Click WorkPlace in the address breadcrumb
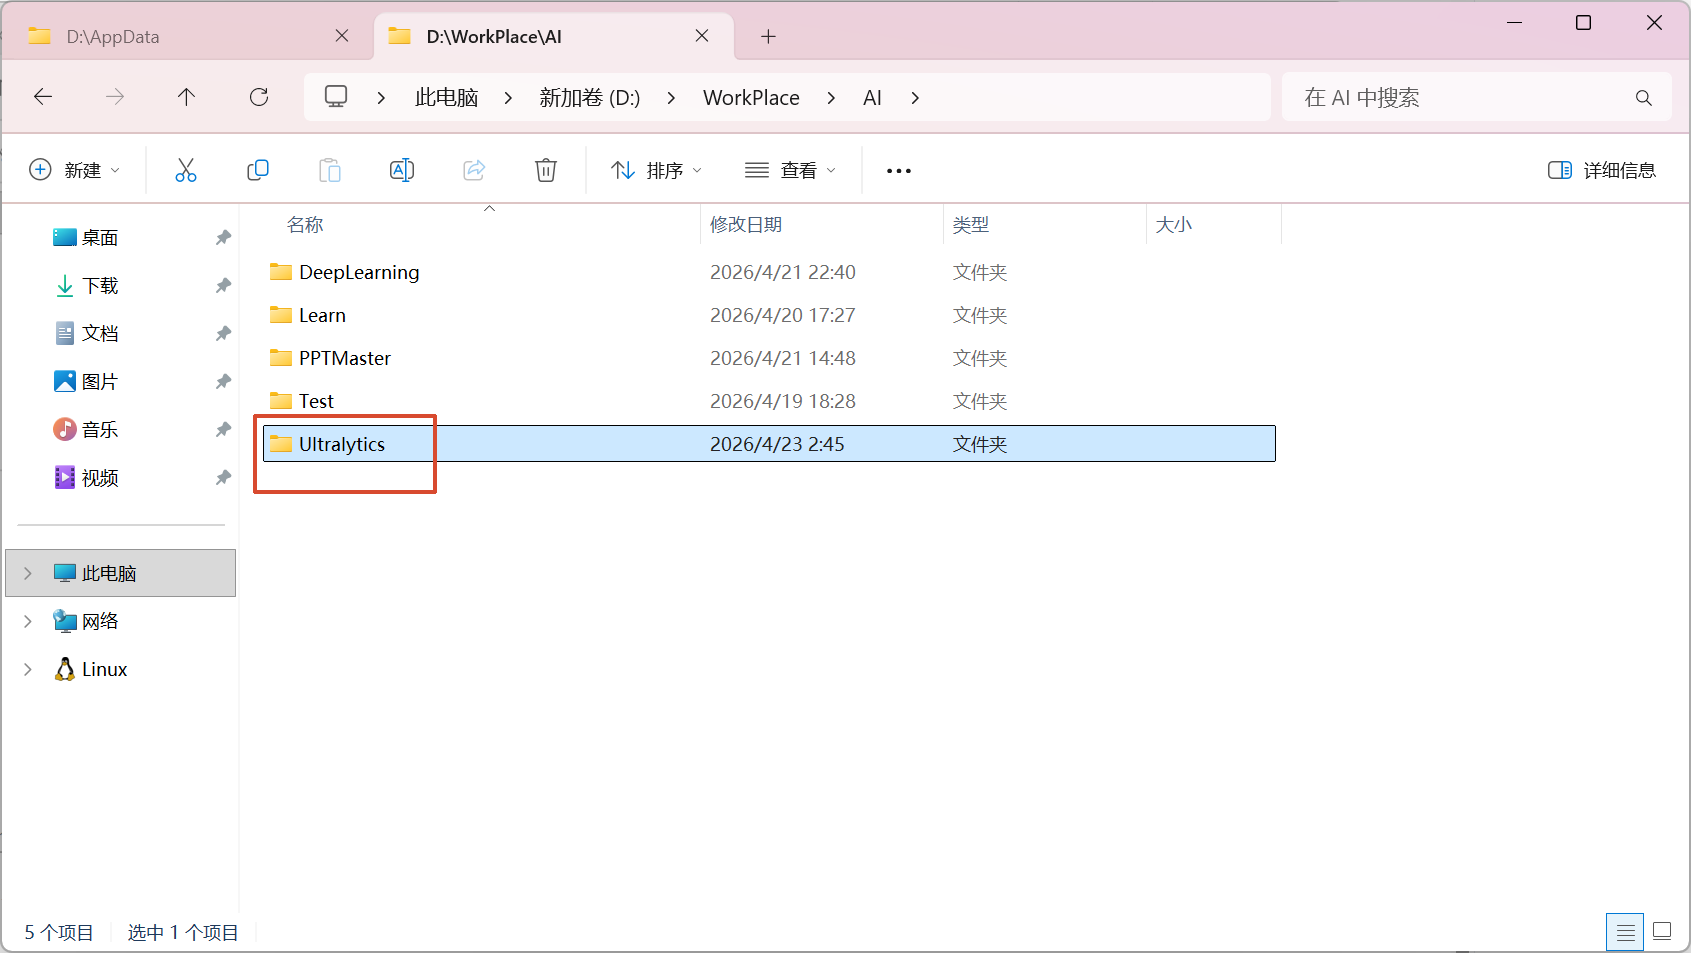The height and width of the screenshot is (953, 1691). click(x=751, y=97)
